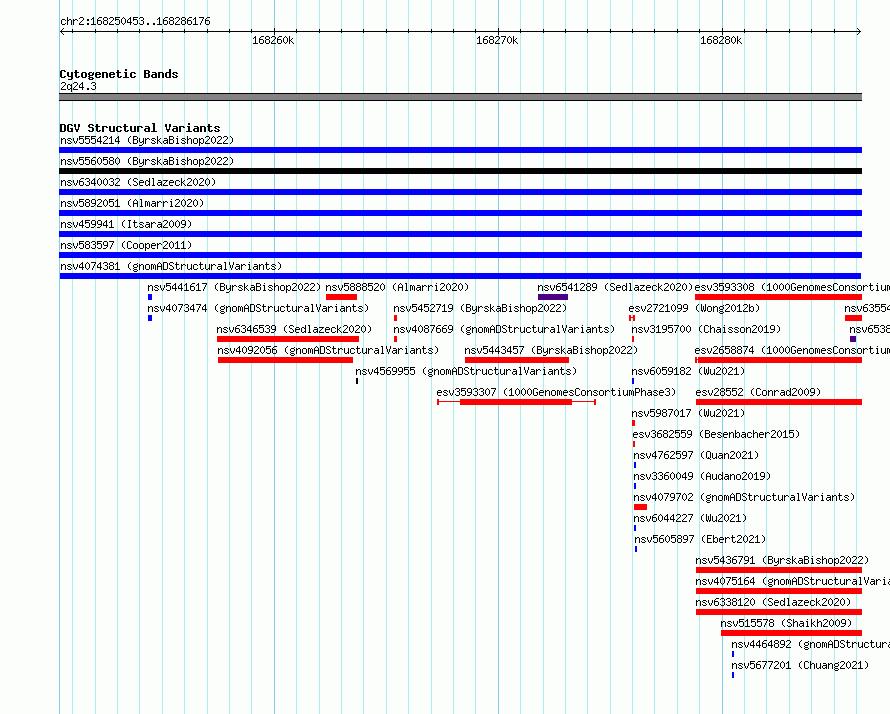This screenshot has width=890, height=714.
Task: Open variant nsv5554214 (ByrskaBishop2022)
Action: click(147, 140)
